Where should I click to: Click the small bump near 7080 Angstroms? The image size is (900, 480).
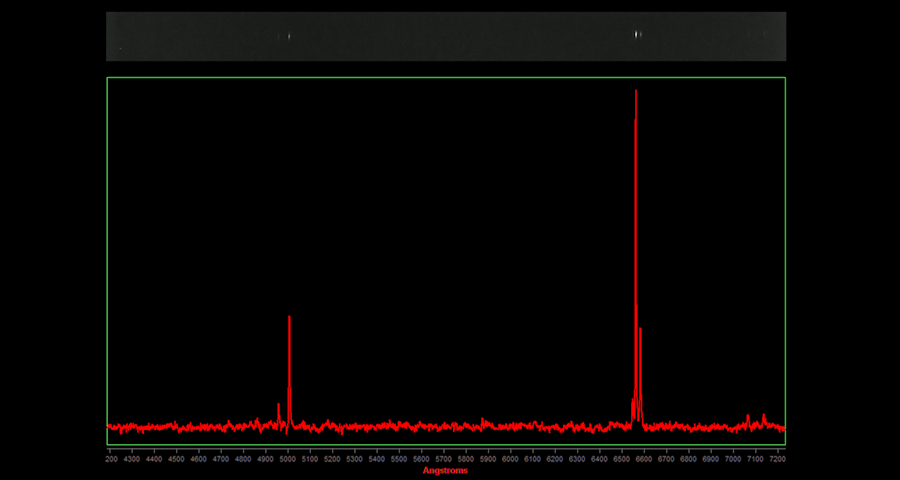tap(748, 416)
